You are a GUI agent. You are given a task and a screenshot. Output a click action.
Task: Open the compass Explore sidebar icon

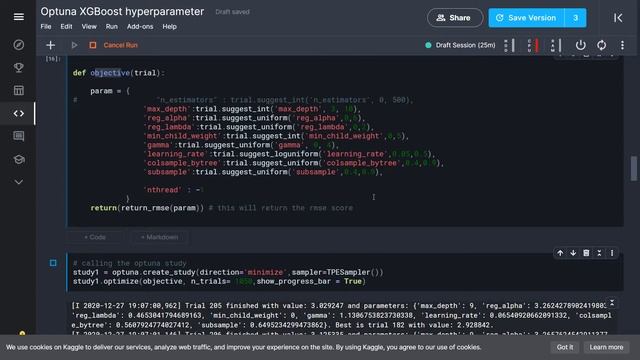tap(18, 45)
